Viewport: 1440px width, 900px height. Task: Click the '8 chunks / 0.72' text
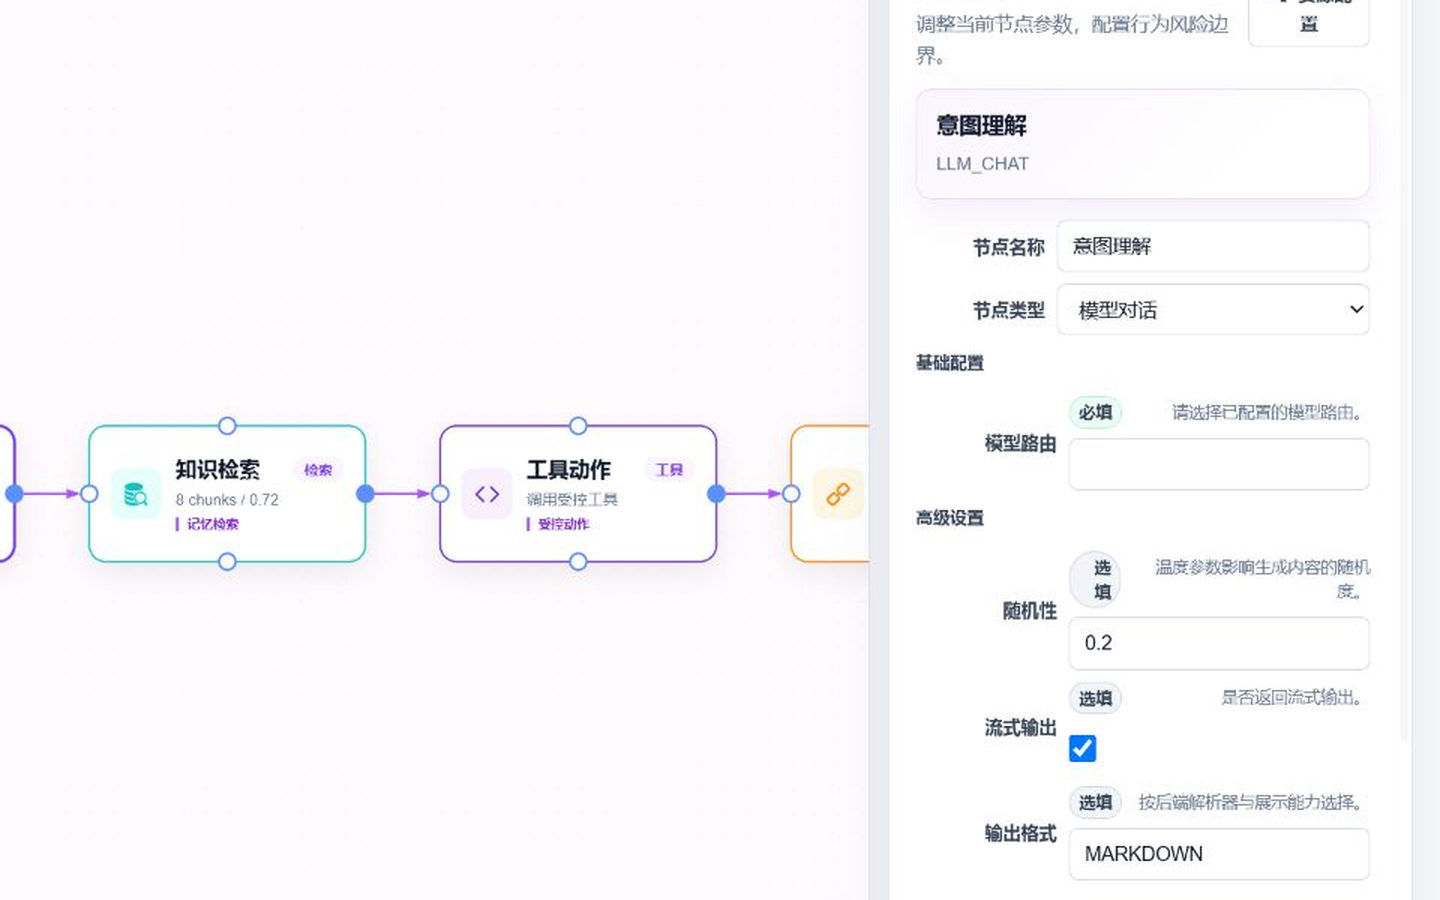(x=227, y=500)
